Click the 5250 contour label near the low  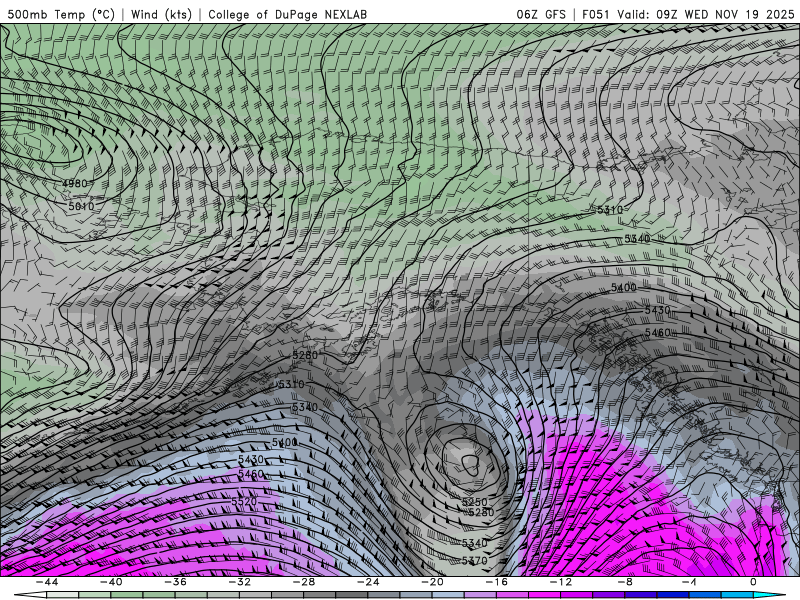474,502
